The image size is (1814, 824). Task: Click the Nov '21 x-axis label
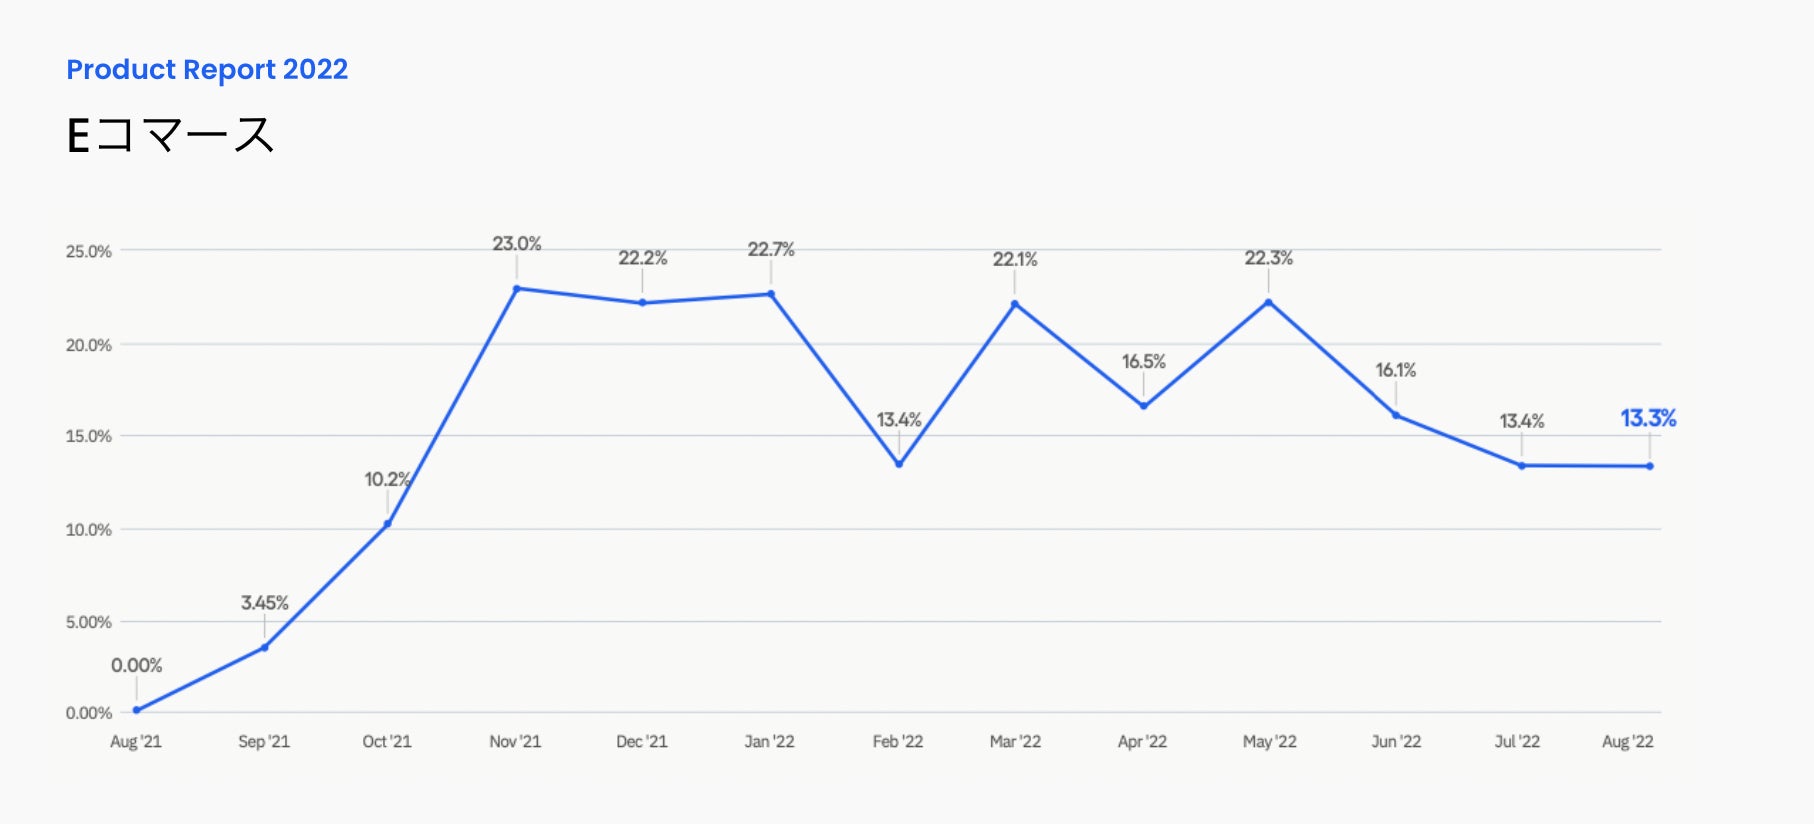click(x=515, y=741)
